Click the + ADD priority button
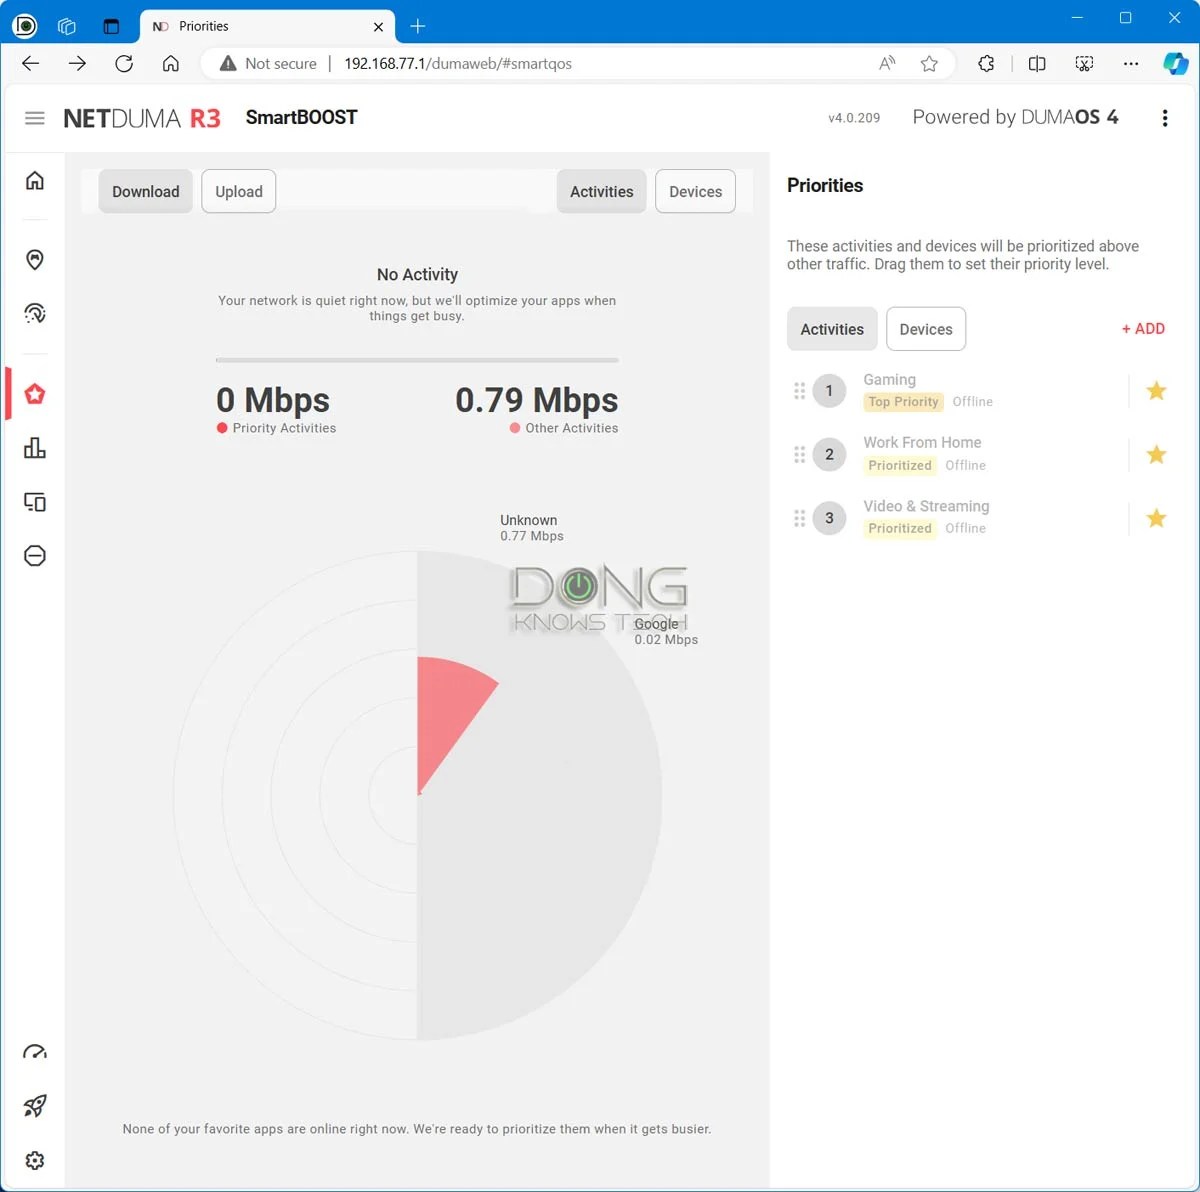This screenshot has width=1200, height=1192. pos(1143,328)
